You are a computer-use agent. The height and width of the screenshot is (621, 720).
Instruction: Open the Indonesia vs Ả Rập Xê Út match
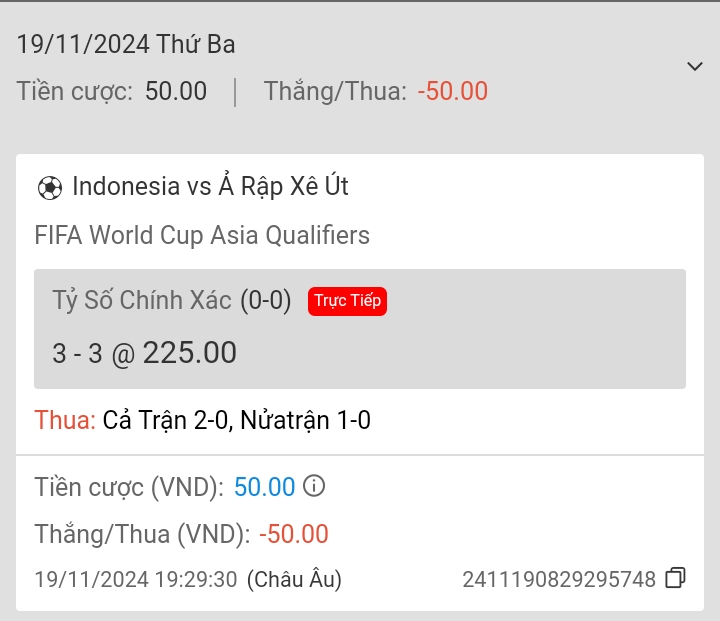pos(210,187)
